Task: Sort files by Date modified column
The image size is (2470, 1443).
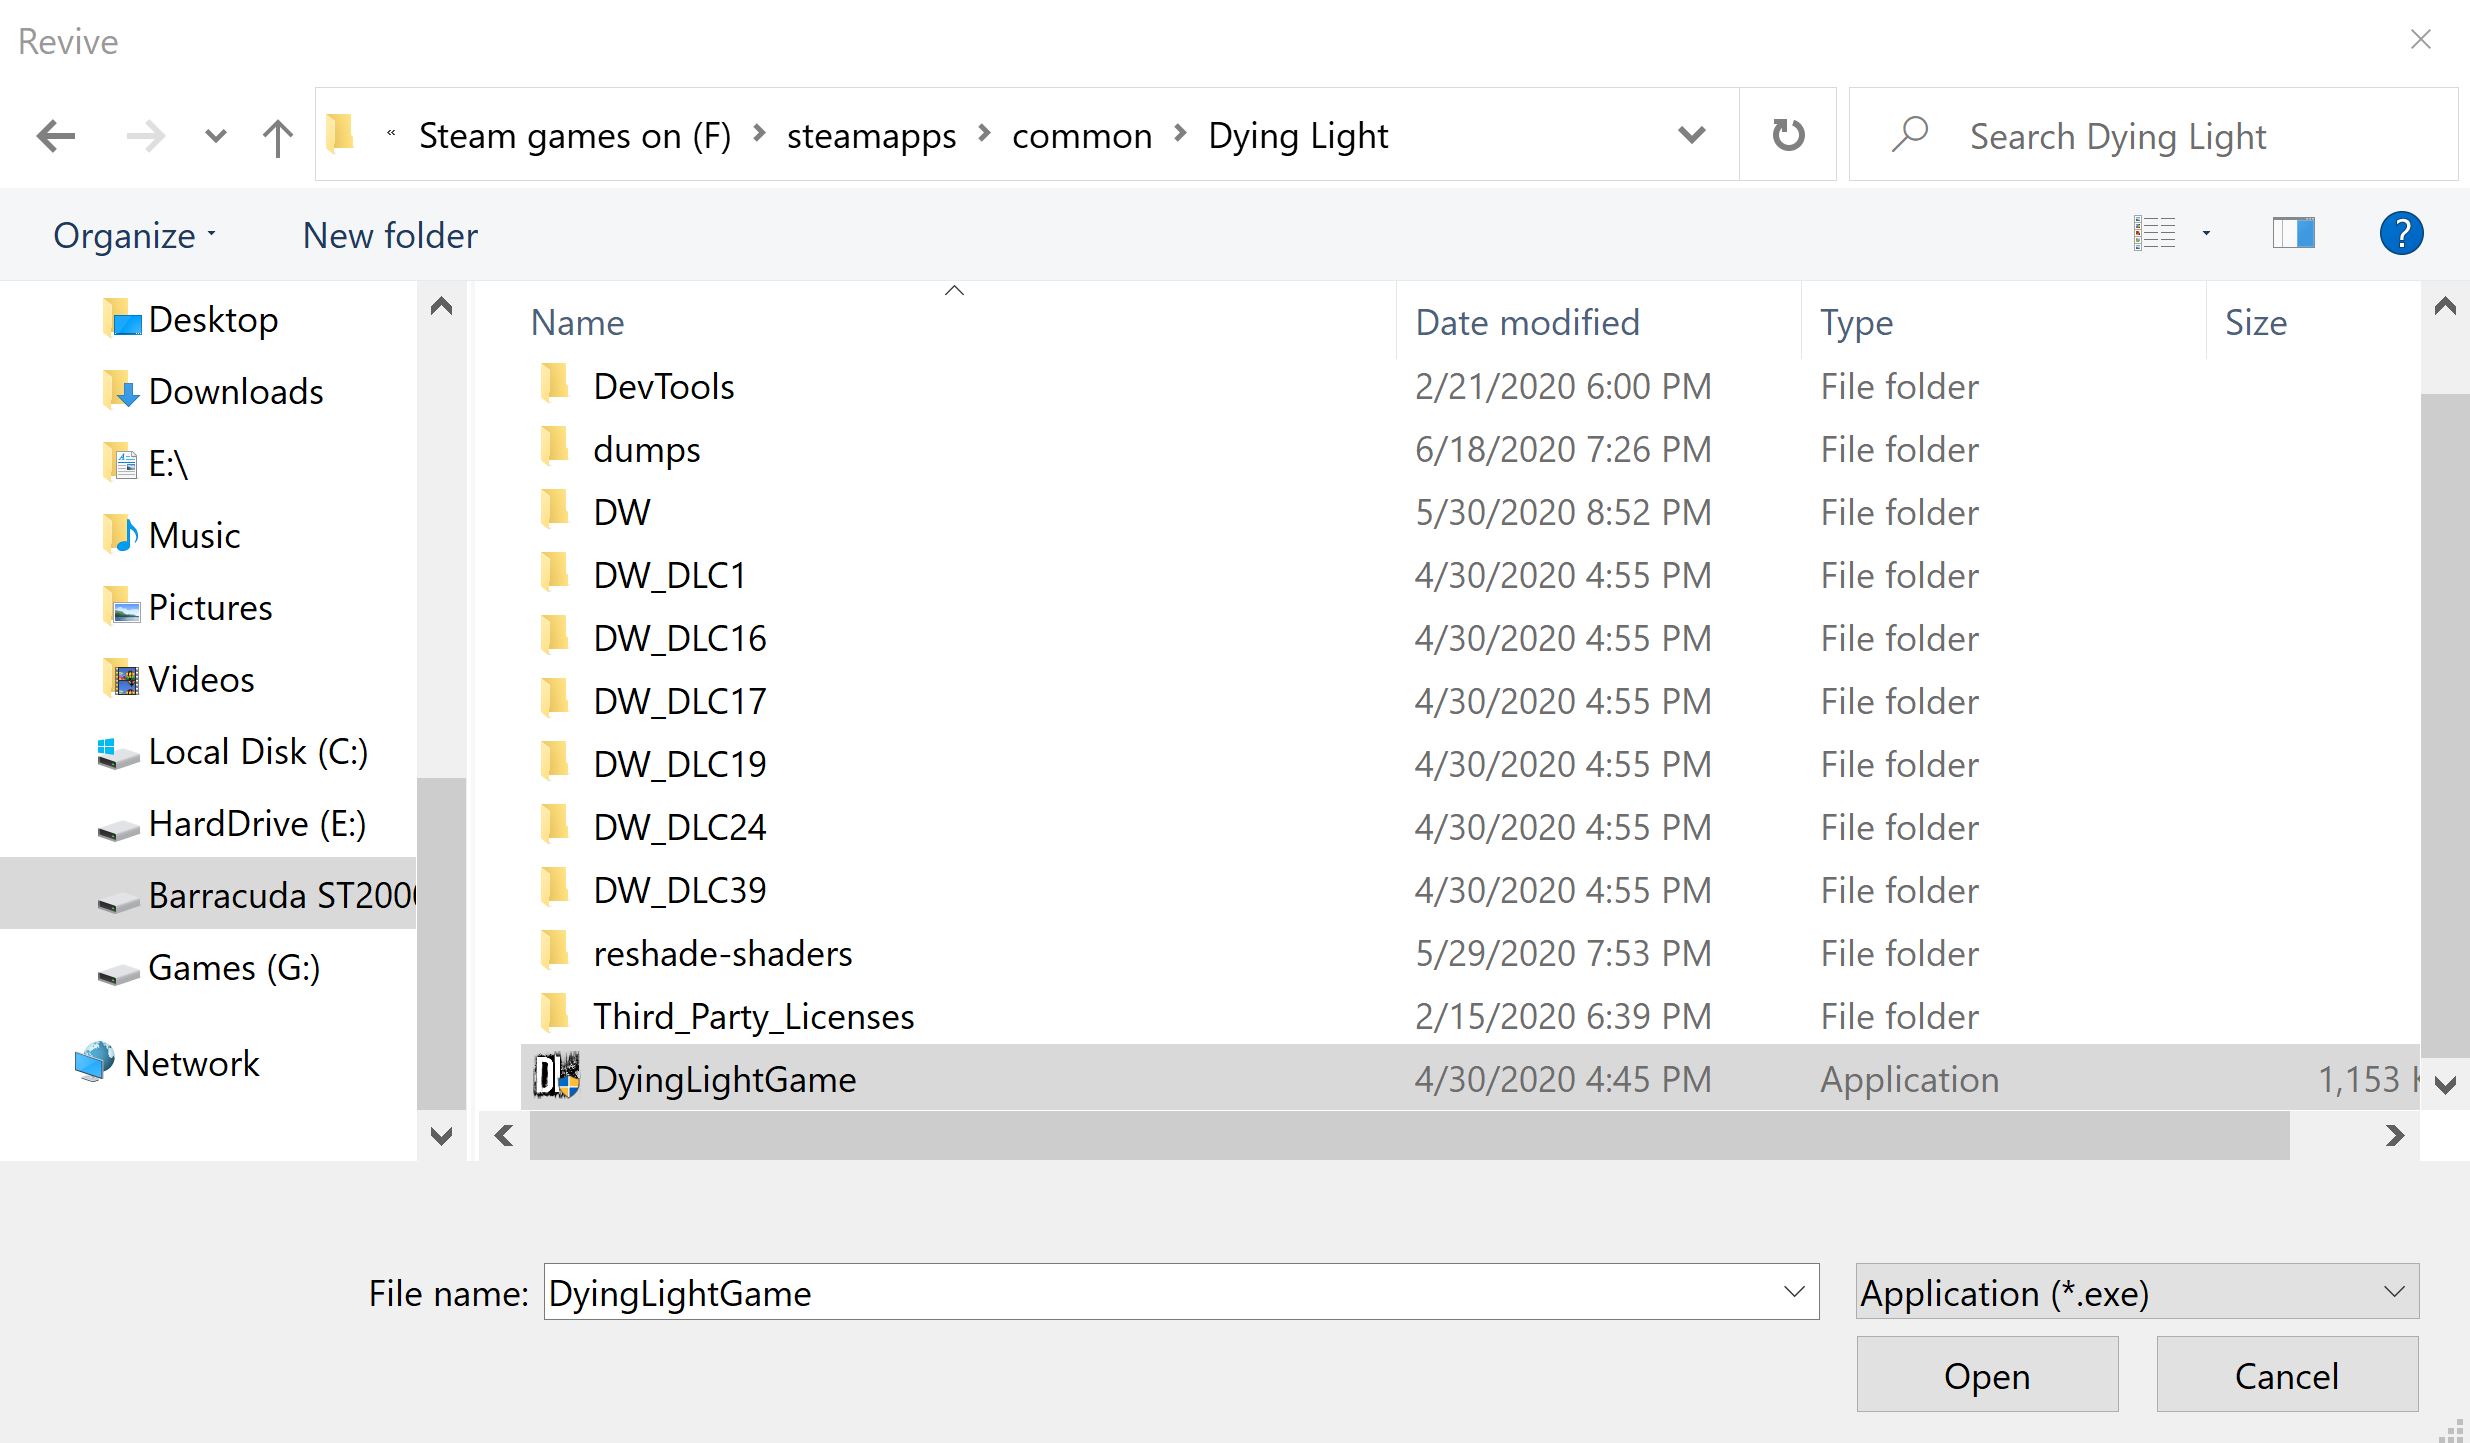Action: 1527,323
